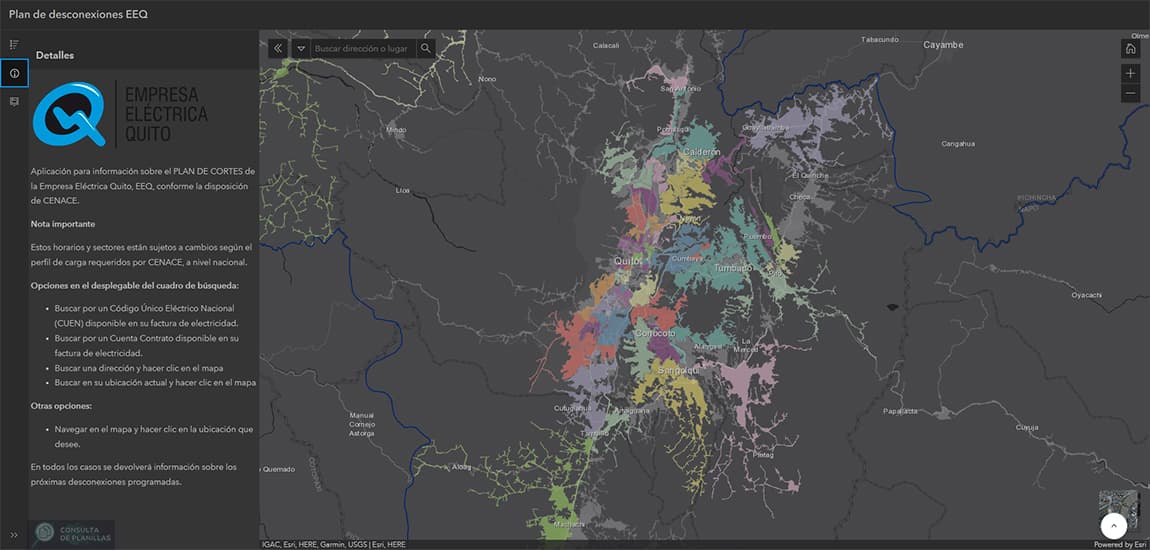Click the Details info icon in sidebar
Screen dimensions: 1150x550
[x=14, y=73]
